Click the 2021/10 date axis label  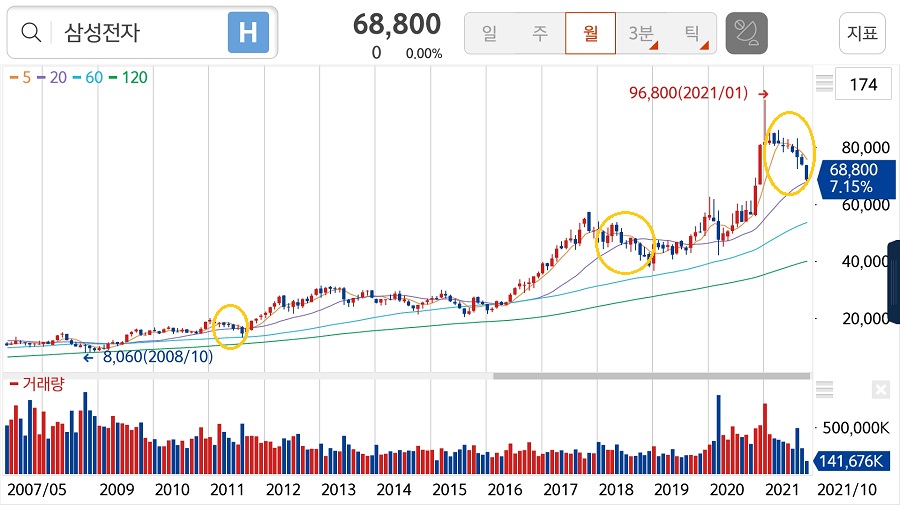[x=847, y=490]
